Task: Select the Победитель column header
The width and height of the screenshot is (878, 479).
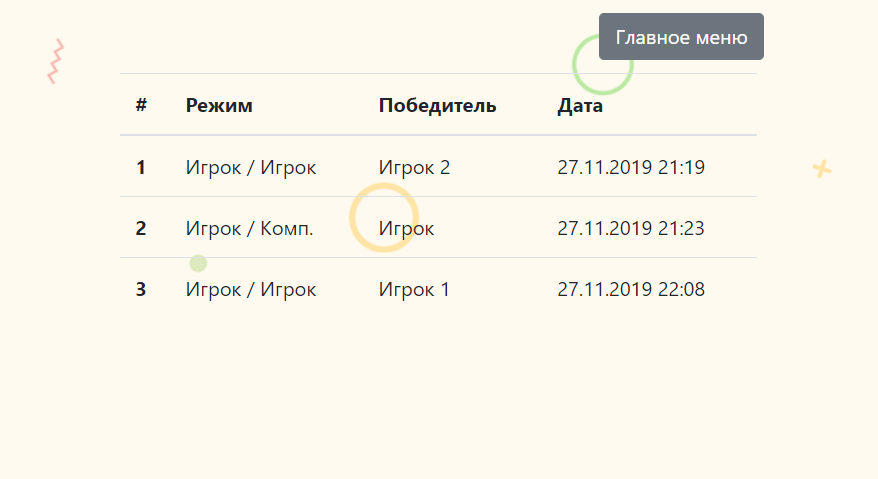Action: [x=437, y=105]
